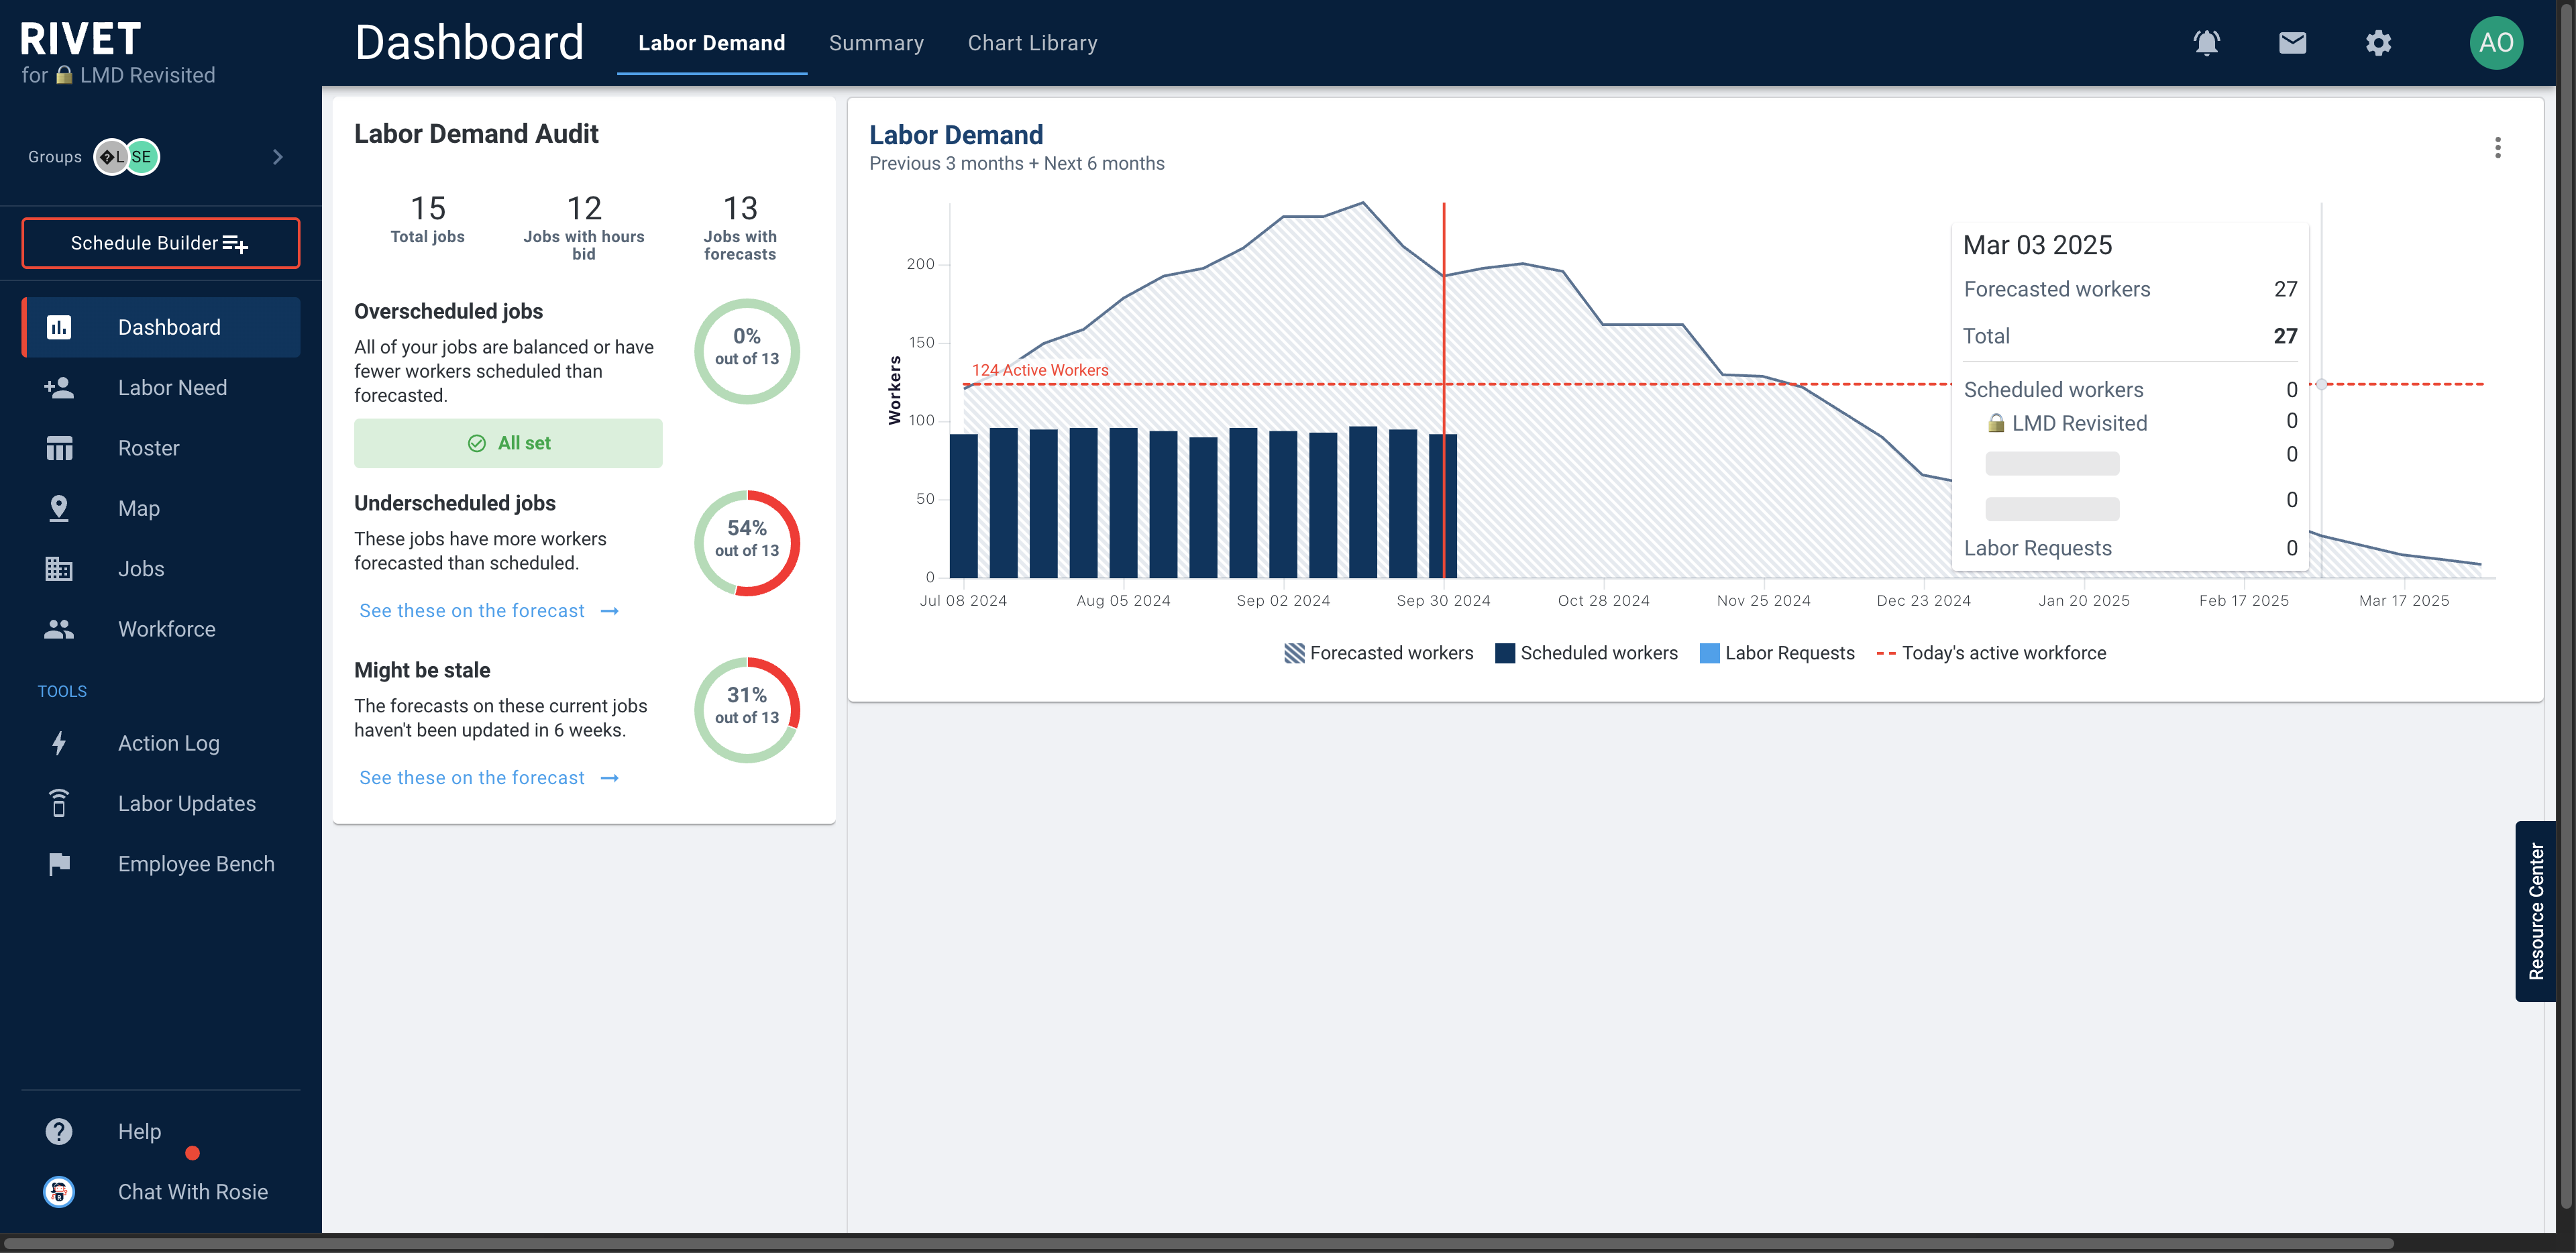Switch to the Summary tab
The height and width of the screenshot is (1253, 2576).
876,43
